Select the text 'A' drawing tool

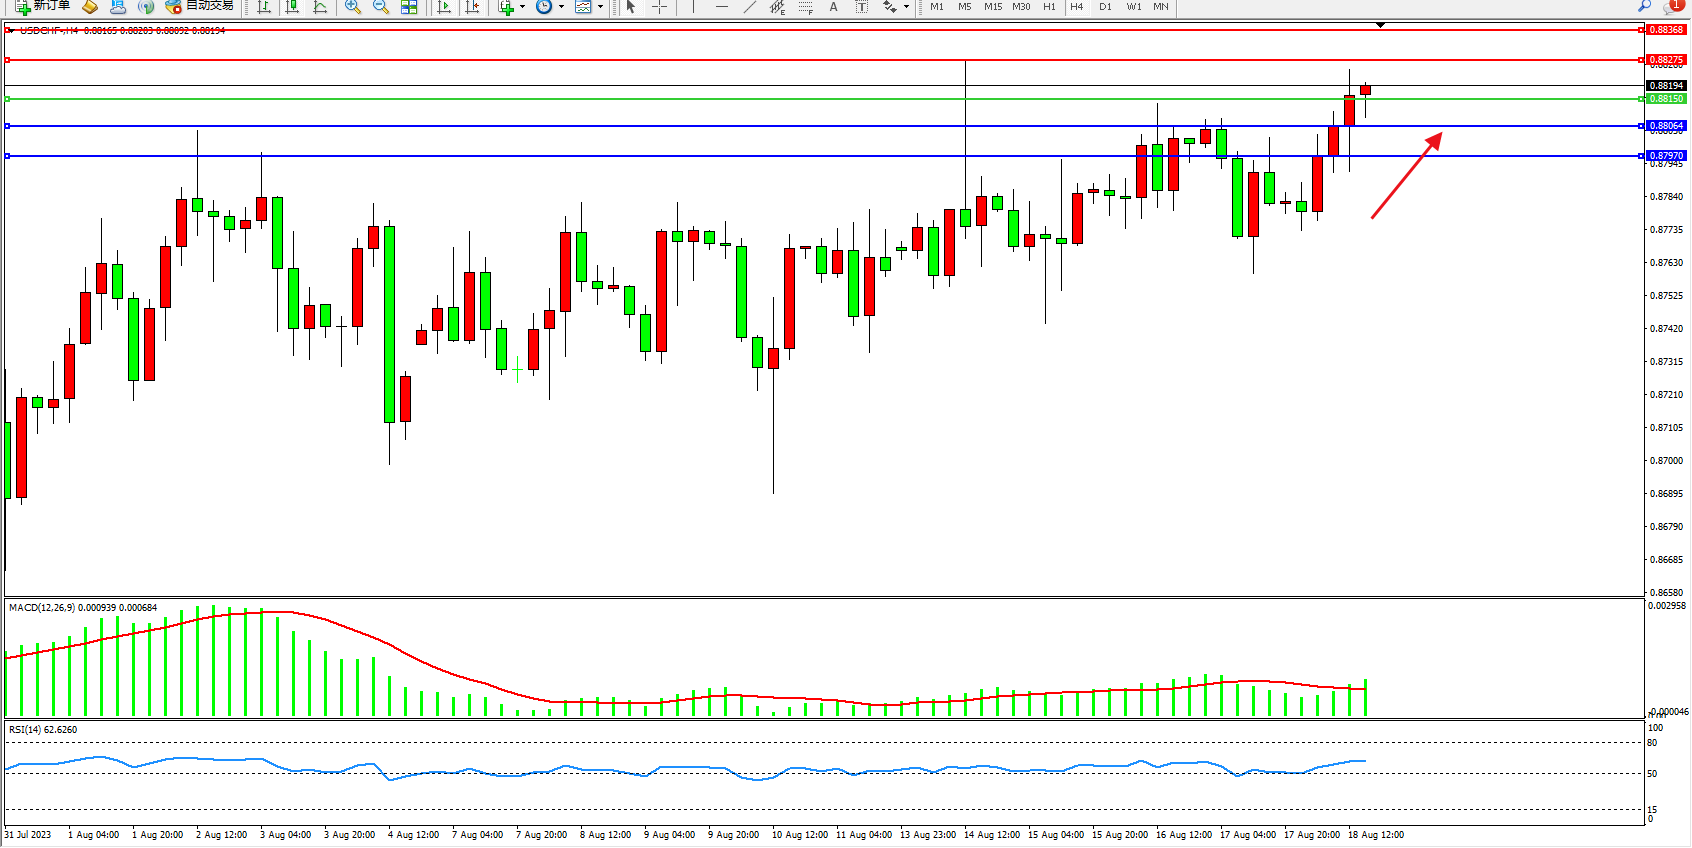tap(833, 7)
